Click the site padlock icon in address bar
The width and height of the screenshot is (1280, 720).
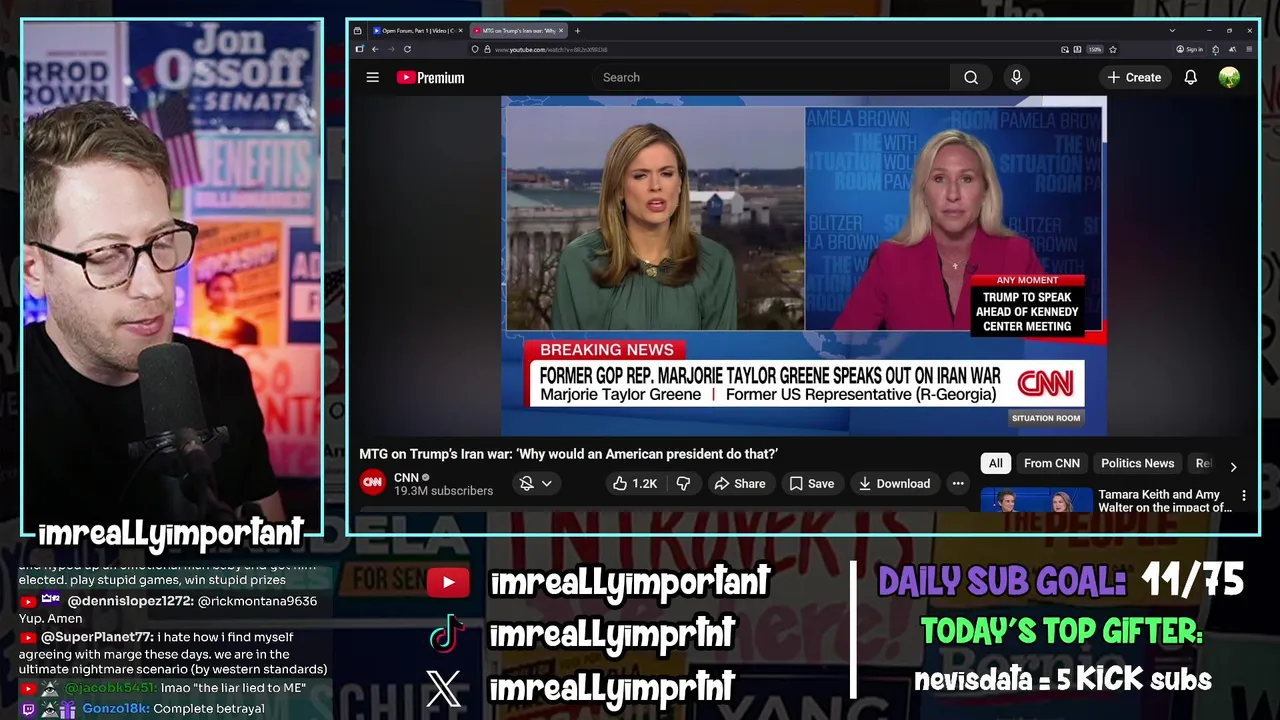tap(487, 49)
